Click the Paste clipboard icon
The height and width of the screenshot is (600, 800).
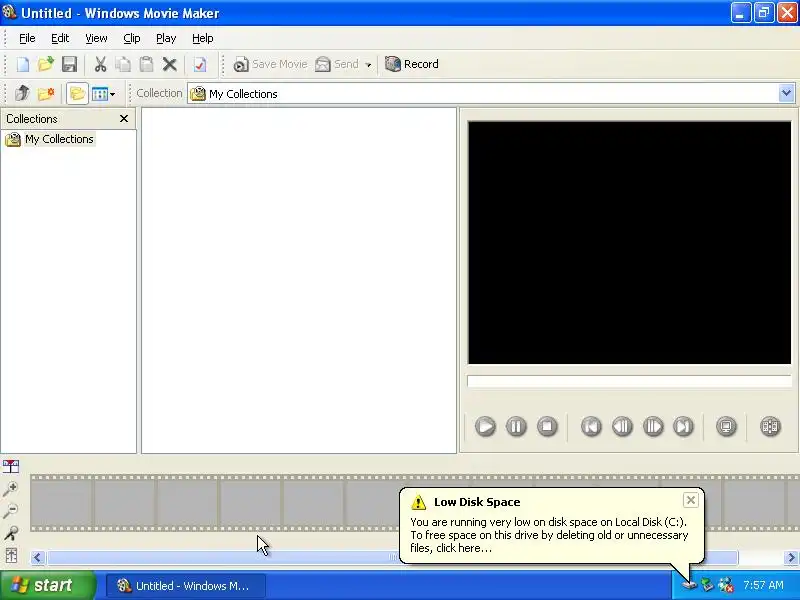pyautogui.click(x=146, y=64)
